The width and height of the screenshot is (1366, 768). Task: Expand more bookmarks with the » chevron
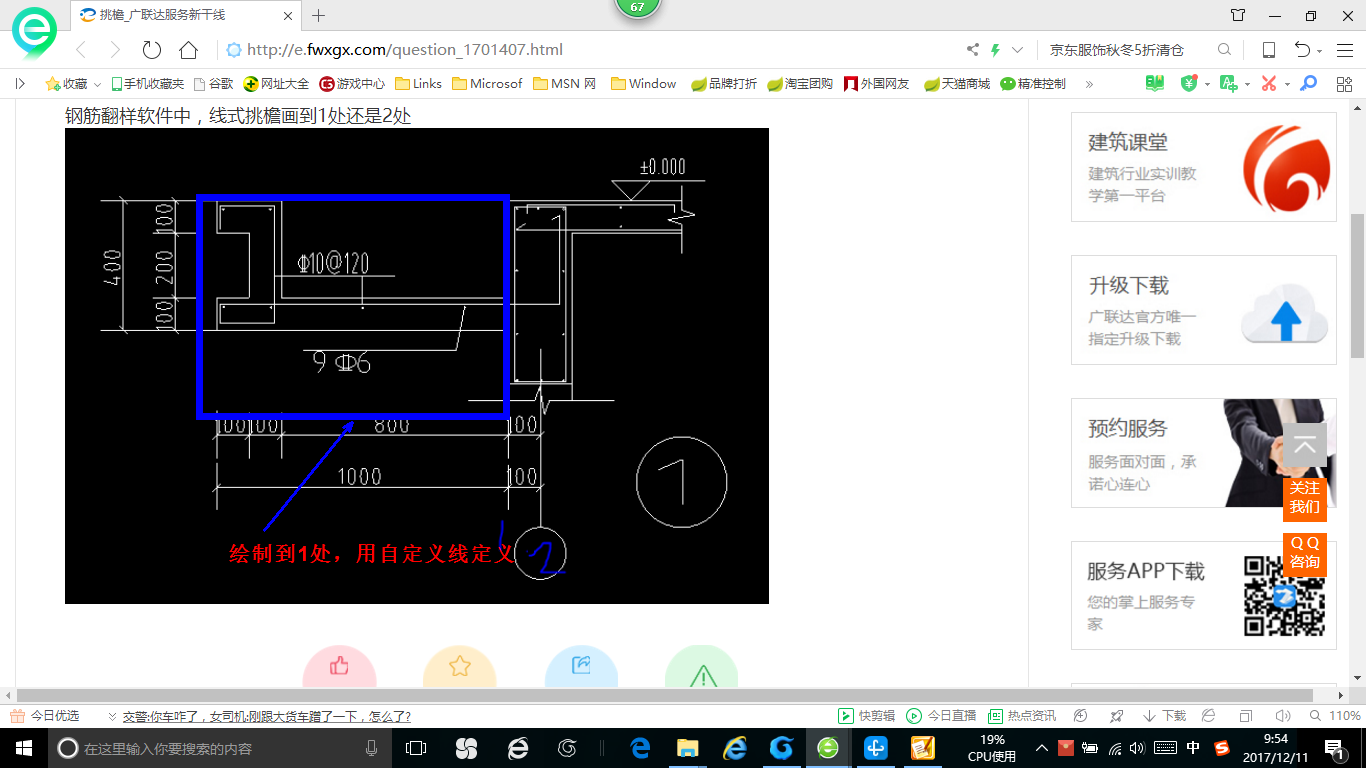[1089, 84]
